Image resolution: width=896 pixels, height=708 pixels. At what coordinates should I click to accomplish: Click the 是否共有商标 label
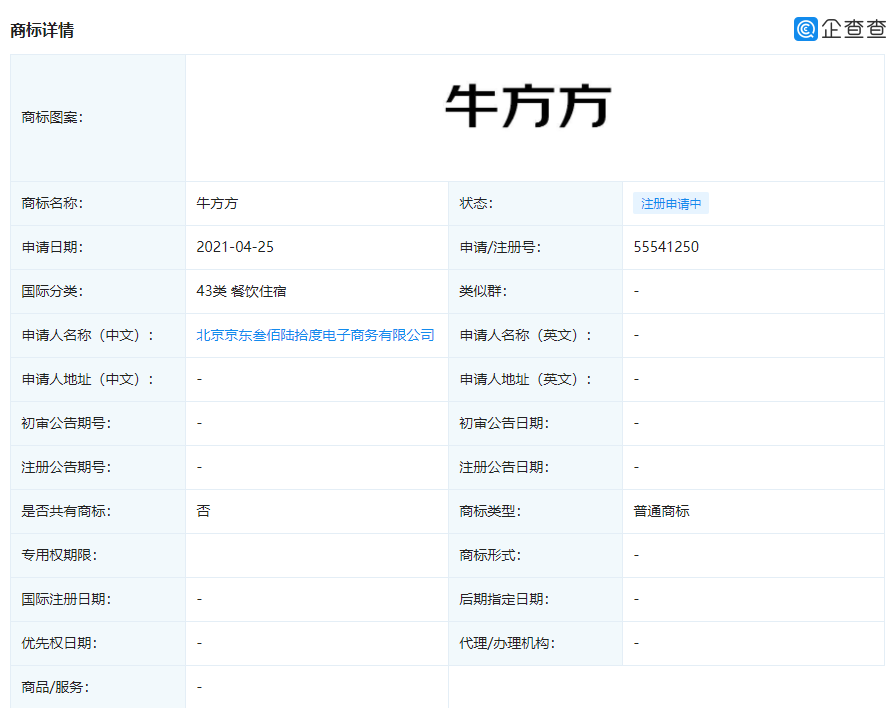[66, 511]
